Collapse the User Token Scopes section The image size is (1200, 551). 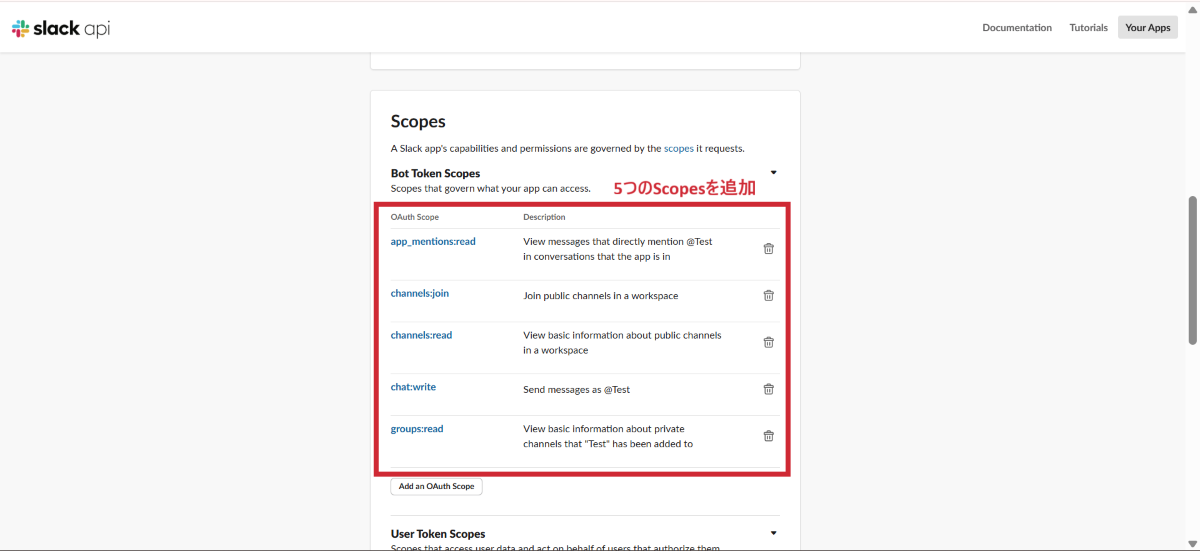point(773,533)
